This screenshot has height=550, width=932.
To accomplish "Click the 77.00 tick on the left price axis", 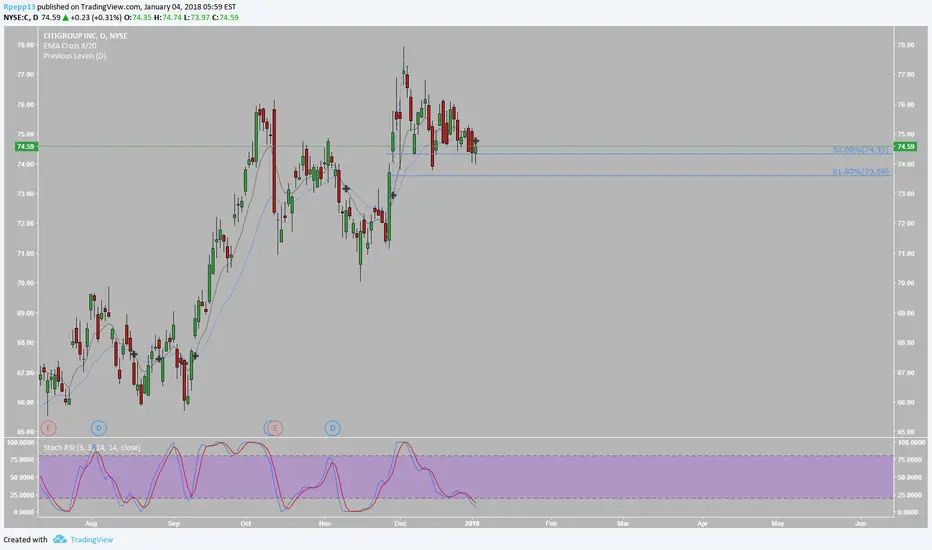I will [26, 74].
